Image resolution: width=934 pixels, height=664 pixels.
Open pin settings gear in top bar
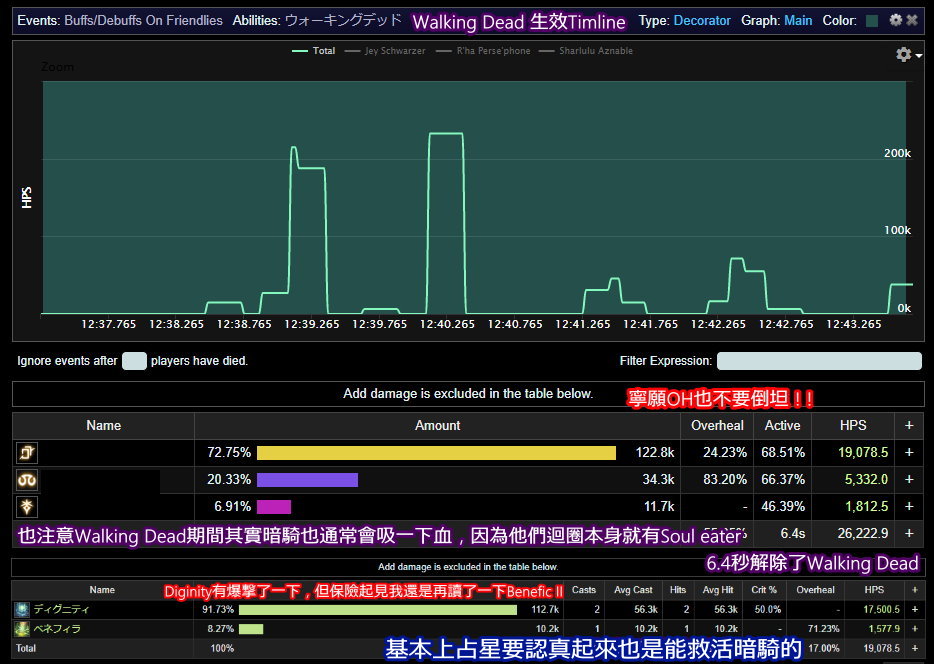895,20
